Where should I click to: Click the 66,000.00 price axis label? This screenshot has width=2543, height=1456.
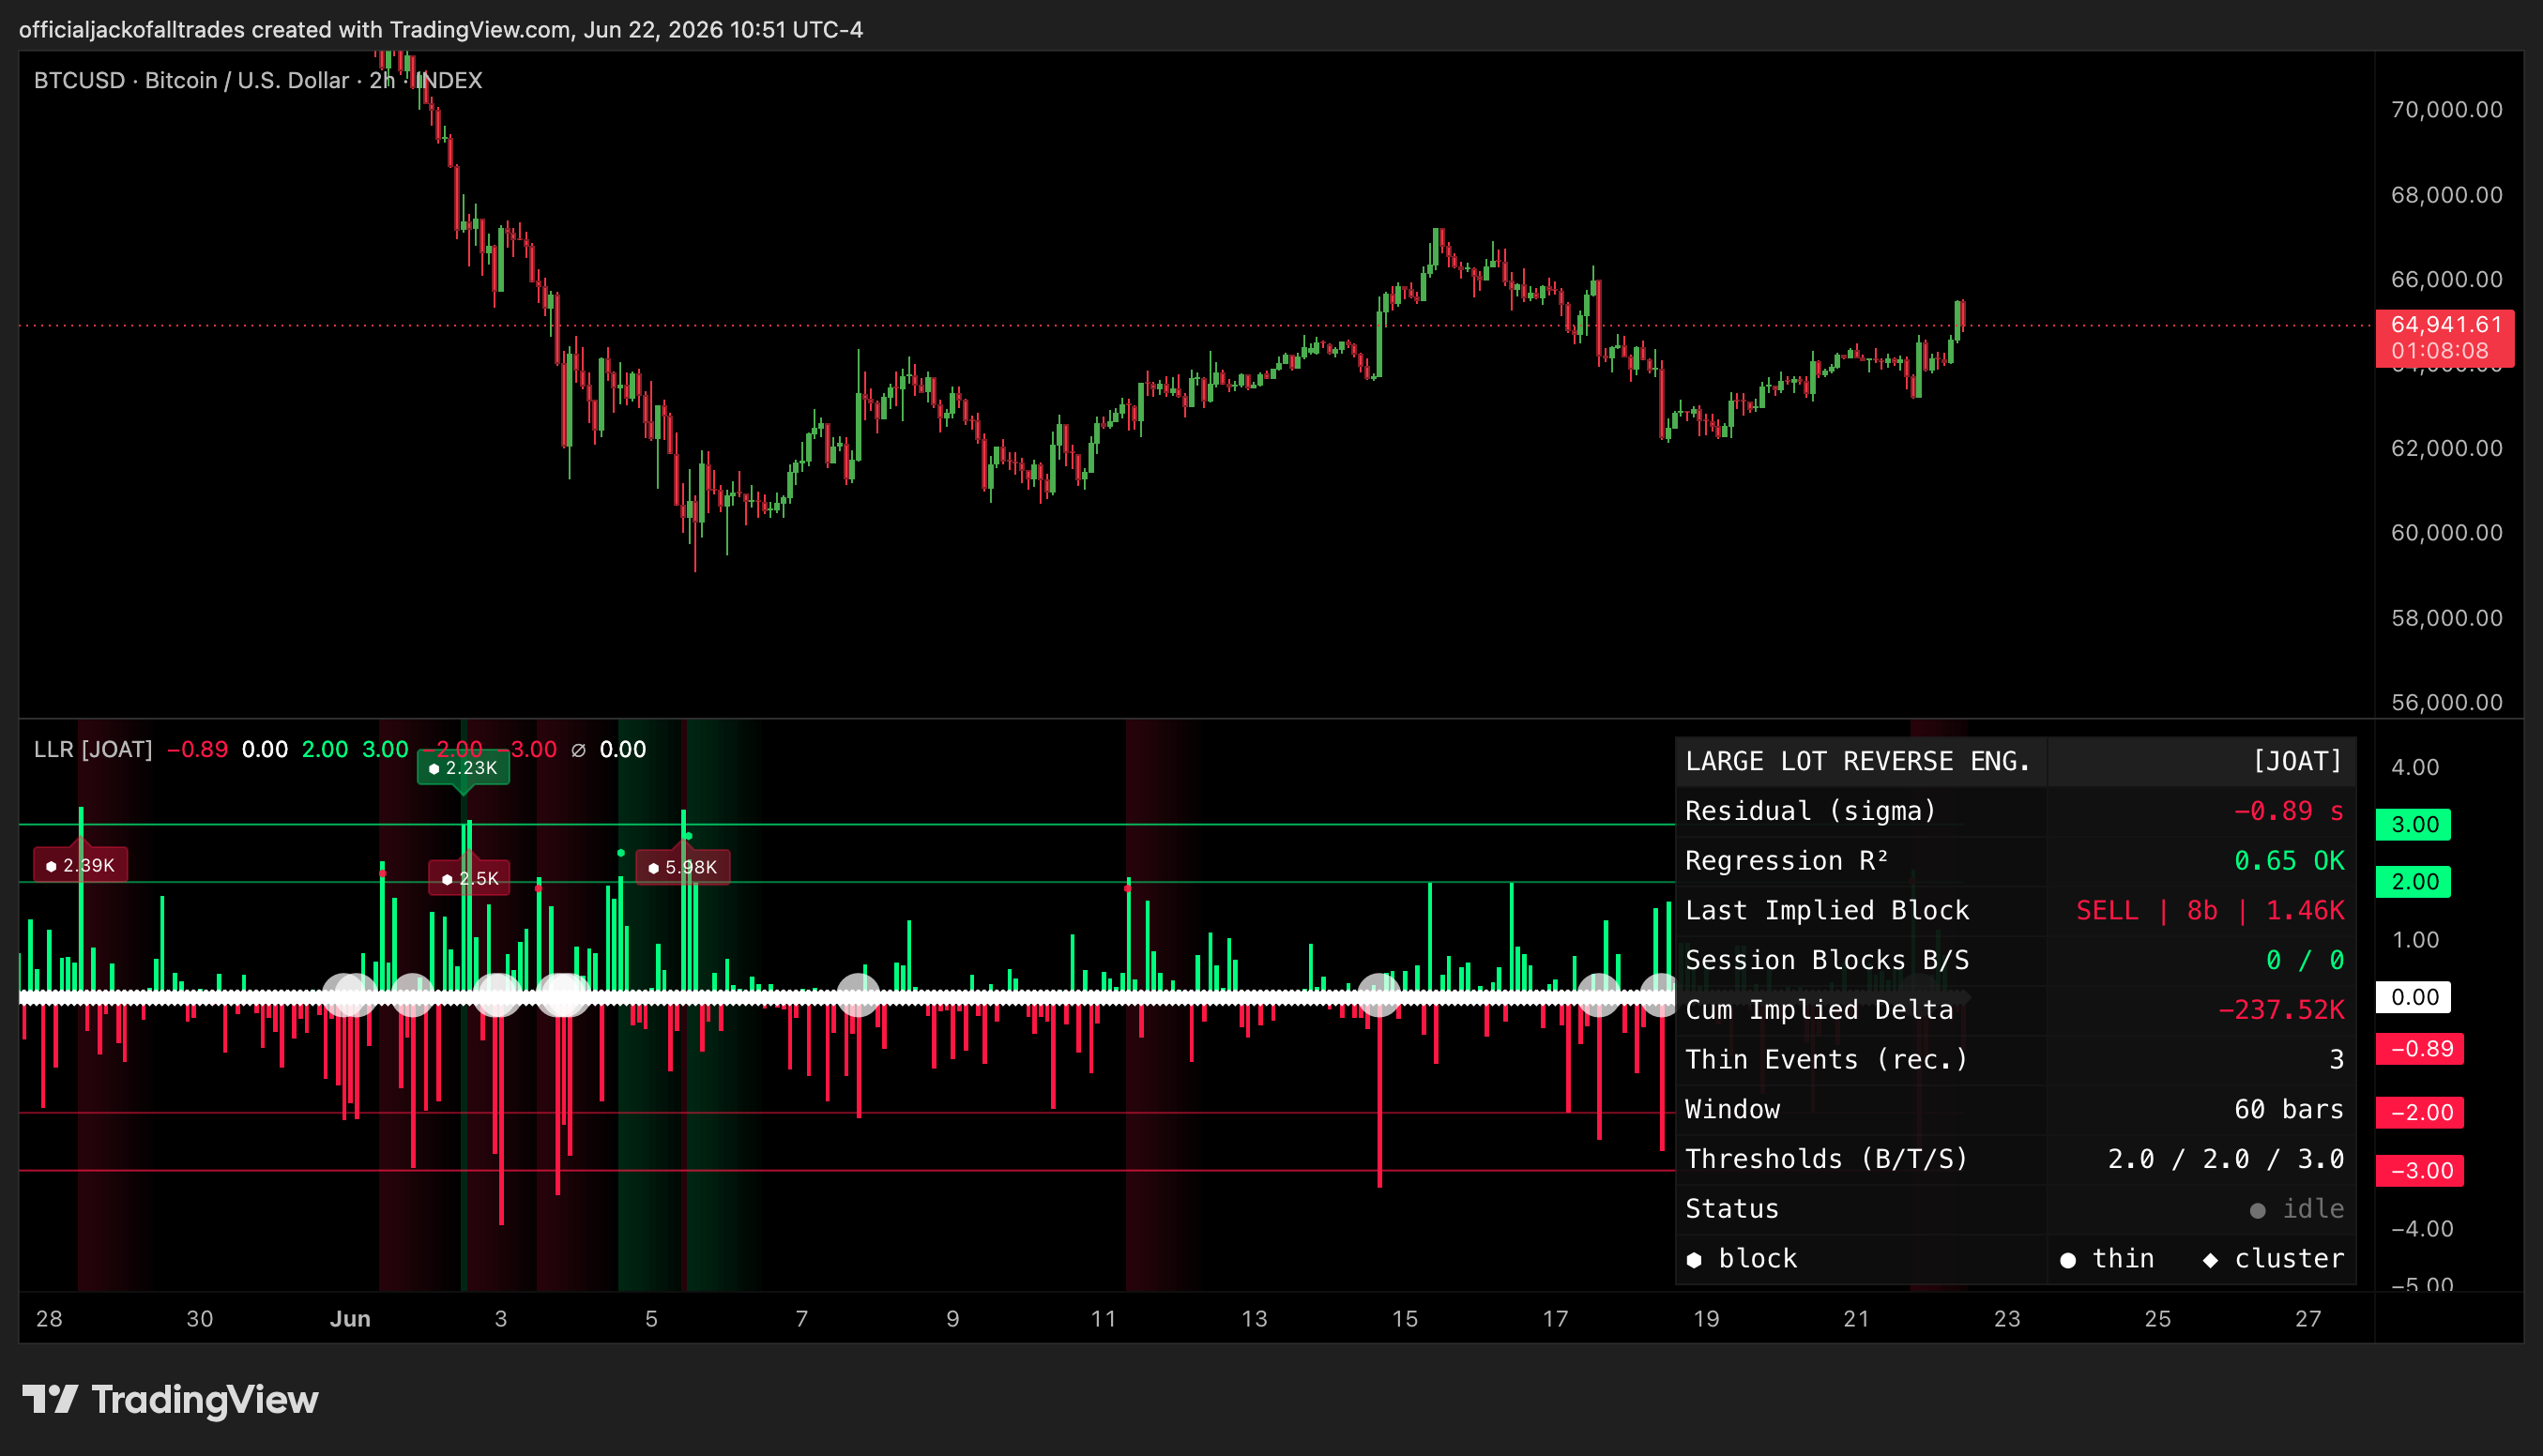pos(2446,279)
